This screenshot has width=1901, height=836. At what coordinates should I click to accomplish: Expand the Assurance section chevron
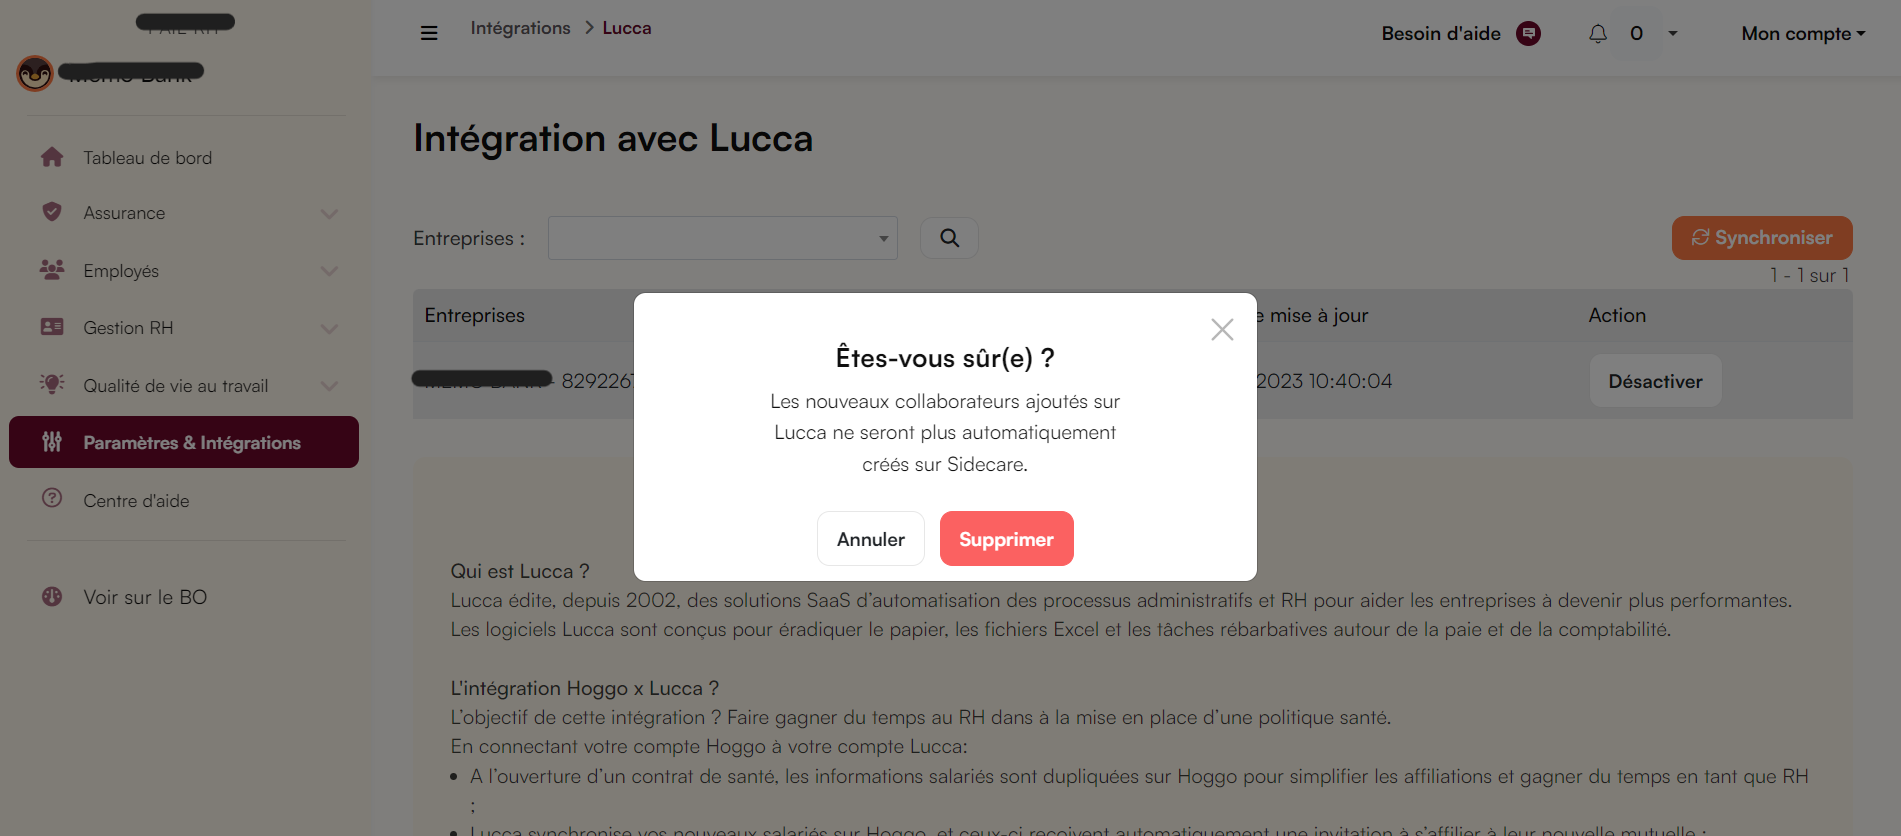(x=330, y=212)
